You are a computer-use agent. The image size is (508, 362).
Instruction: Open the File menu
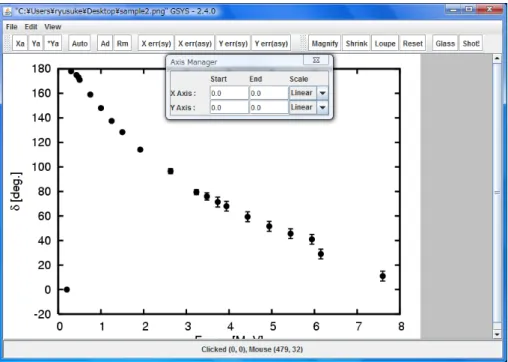12,27
